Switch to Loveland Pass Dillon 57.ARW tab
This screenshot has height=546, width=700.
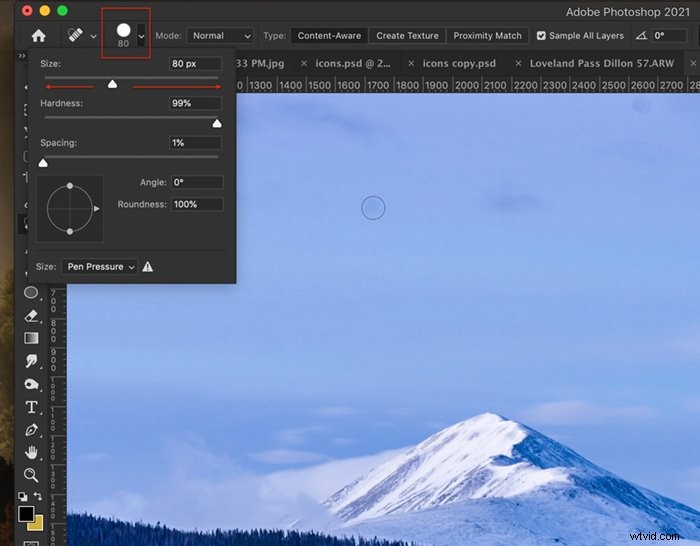tap(602, 63)
